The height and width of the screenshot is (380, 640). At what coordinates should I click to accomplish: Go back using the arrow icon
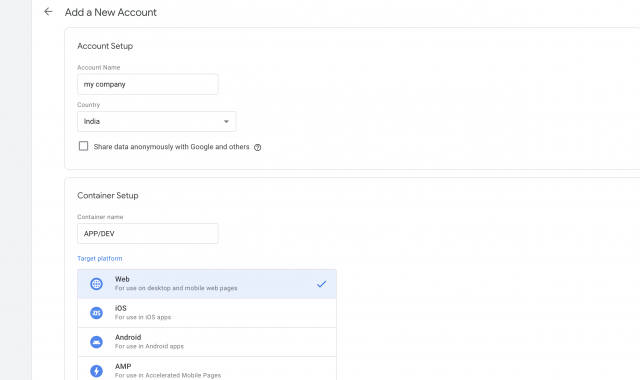[48, 12]
